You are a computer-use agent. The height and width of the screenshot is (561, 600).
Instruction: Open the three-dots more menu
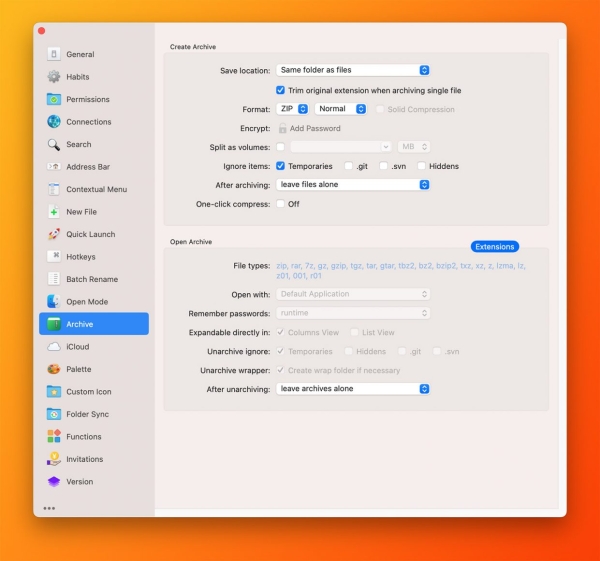(49, 508)
